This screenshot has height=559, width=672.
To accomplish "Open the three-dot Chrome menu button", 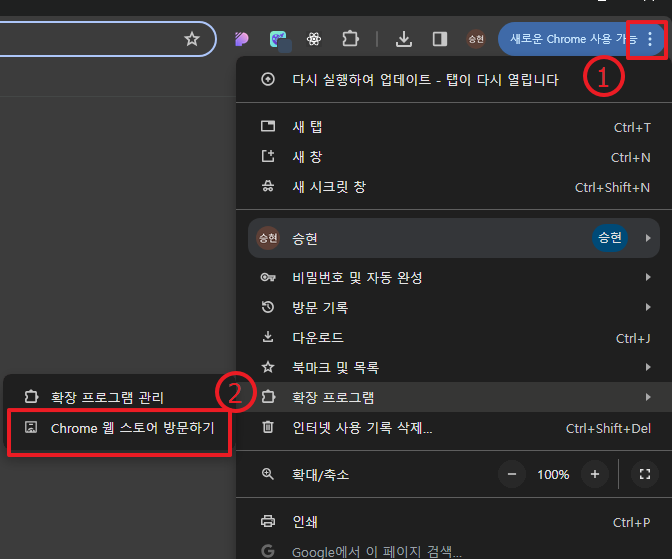I will [x=650, y=39].
